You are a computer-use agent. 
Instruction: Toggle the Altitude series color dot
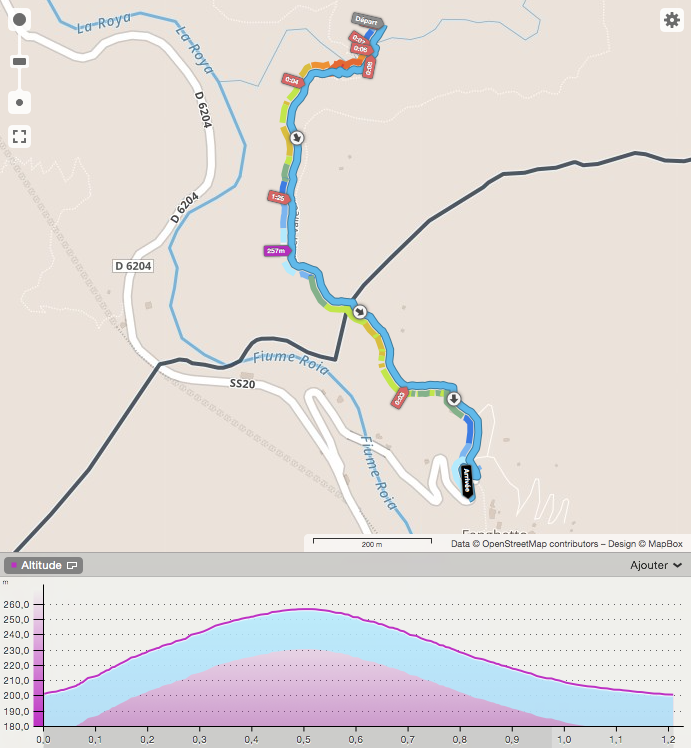pos(14,566)
